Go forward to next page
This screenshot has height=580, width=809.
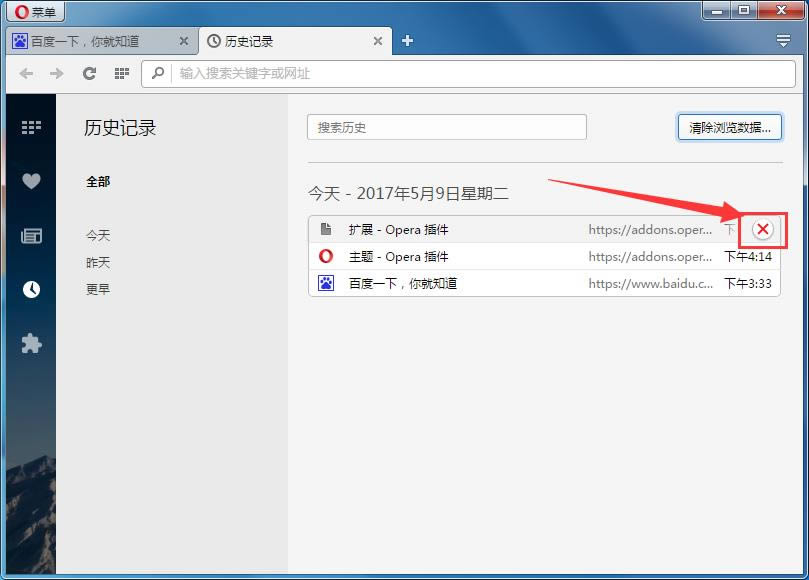click(57, 73)
